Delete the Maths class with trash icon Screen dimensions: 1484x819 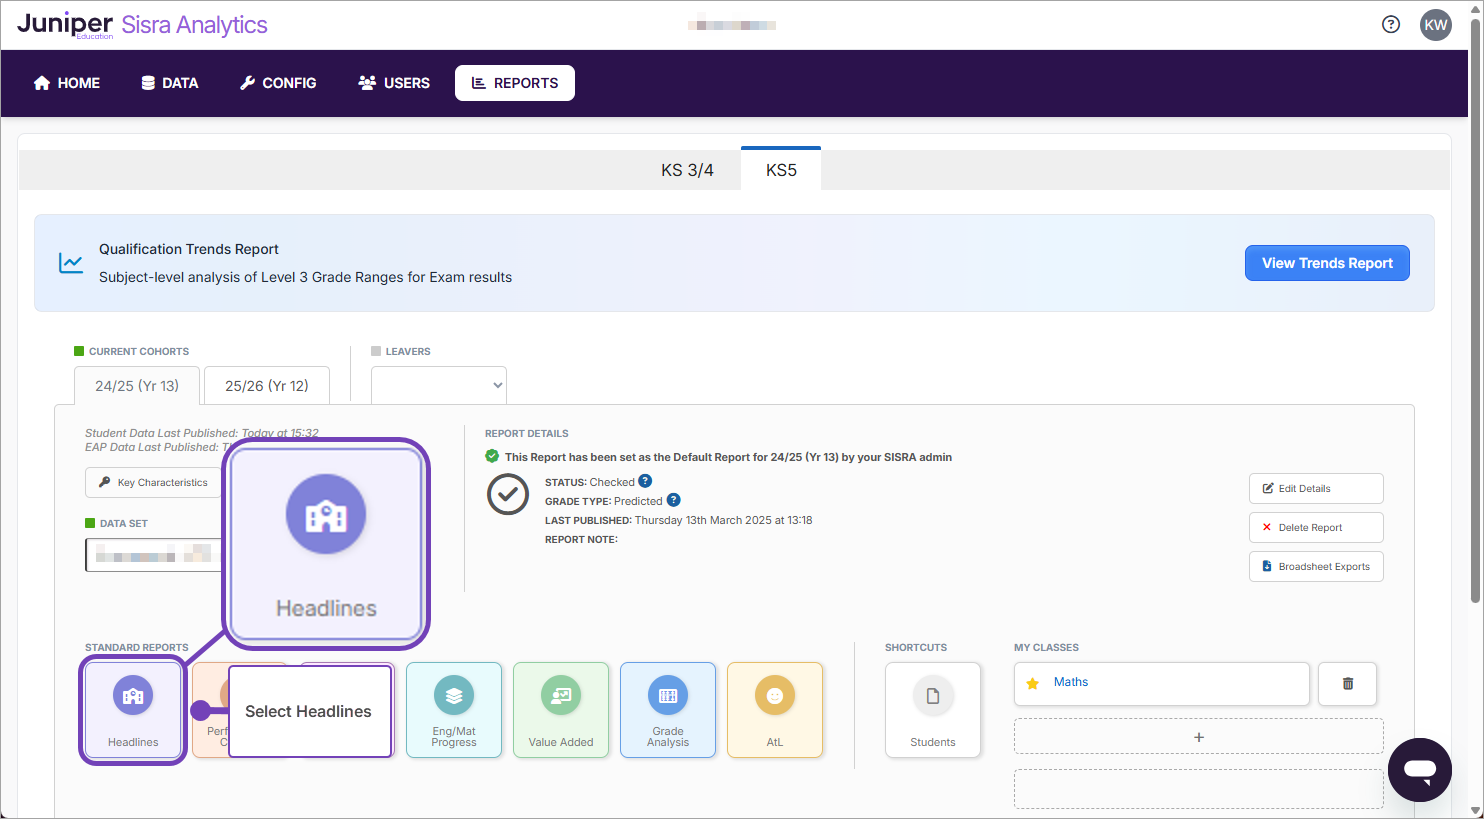point(1347,684)
